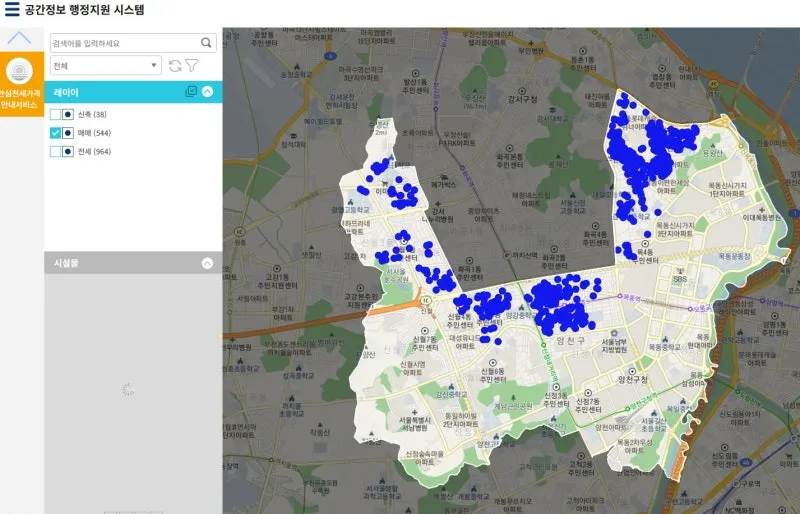Viewport: 800px width, 514px height.
Task: Click the magnifier search icon
Action: 206,43
